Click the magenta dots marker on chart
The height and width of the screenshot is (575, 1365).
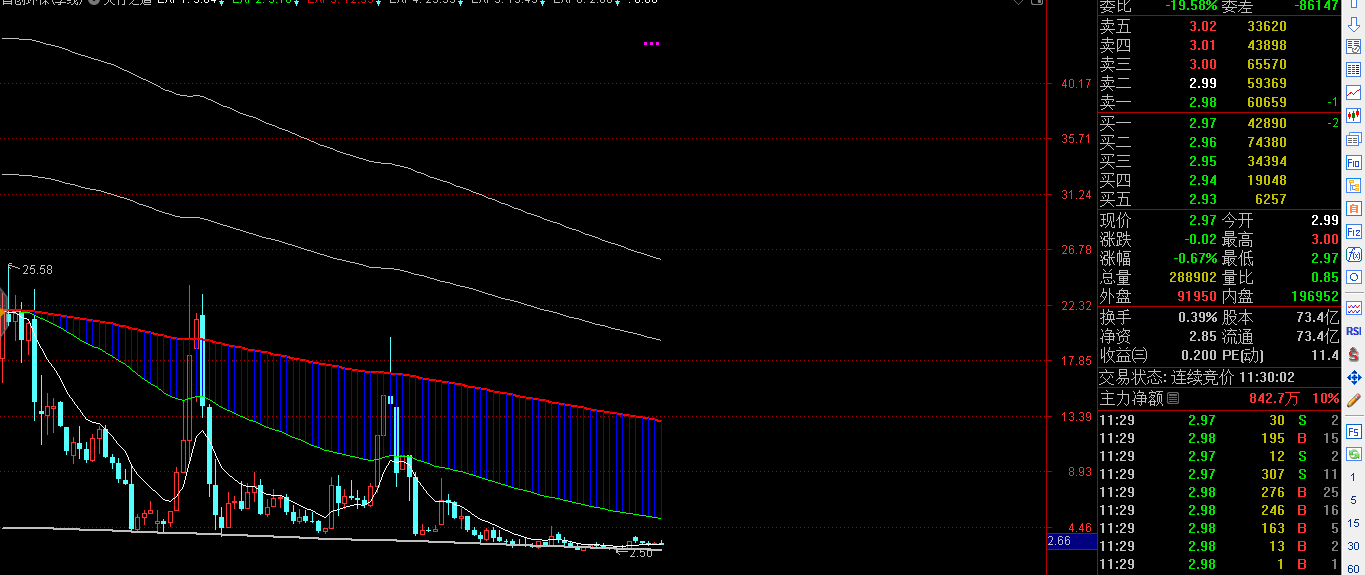tap(651, 44)
